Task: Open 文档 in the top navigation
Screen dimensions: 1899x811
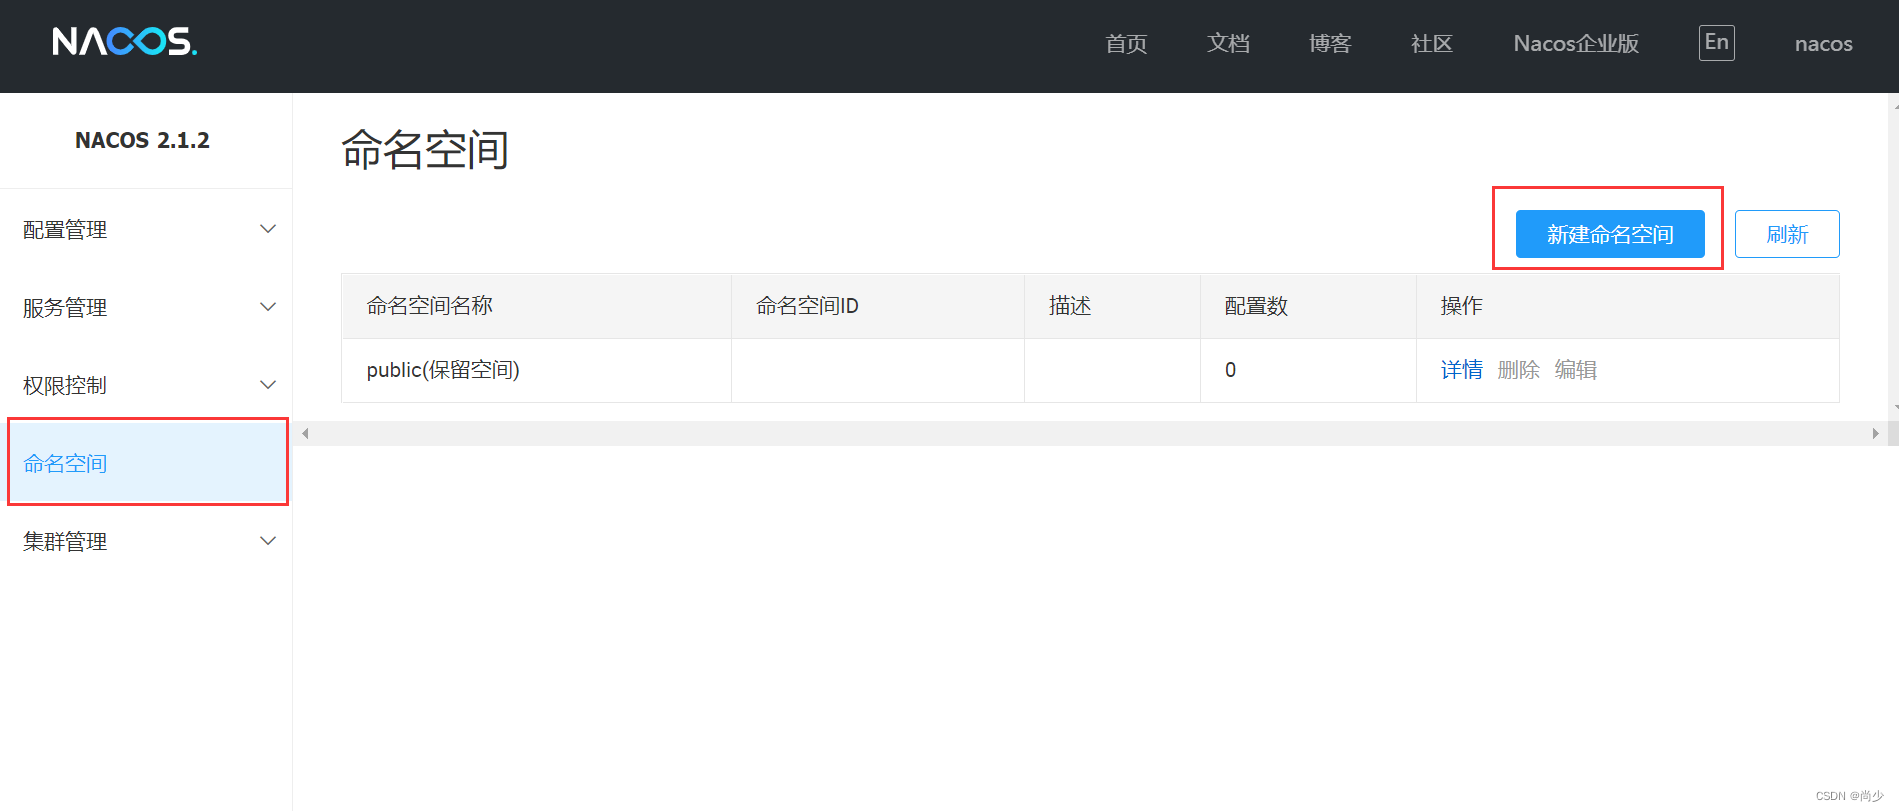Action: (x=1228, y=43)
